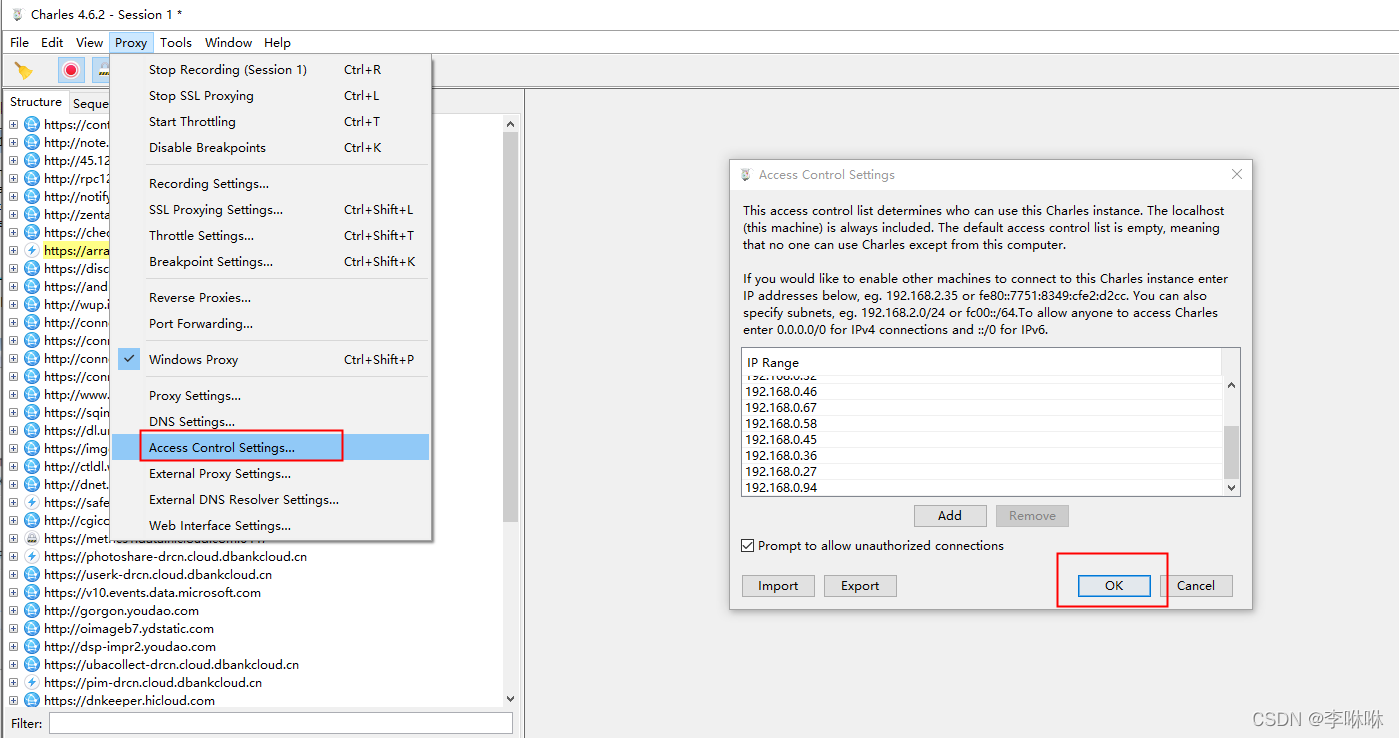Click globe icon beside userk-drcn.cloud.dbankcloud.cn
This screenshot has height=738, width=1399.
click(x=31, y=575)
